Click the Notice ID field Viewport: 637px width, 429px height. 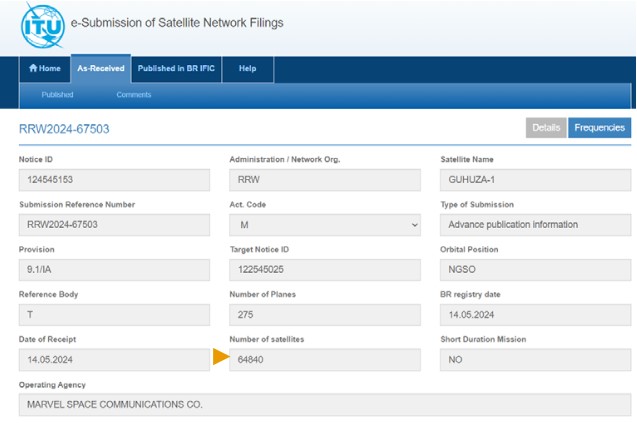coord(114,180)
